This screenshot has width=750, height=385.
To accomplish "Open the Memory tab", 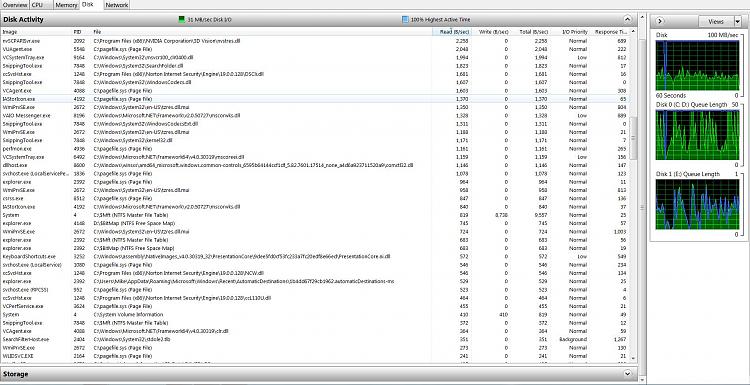I will [x=66, y=5].
